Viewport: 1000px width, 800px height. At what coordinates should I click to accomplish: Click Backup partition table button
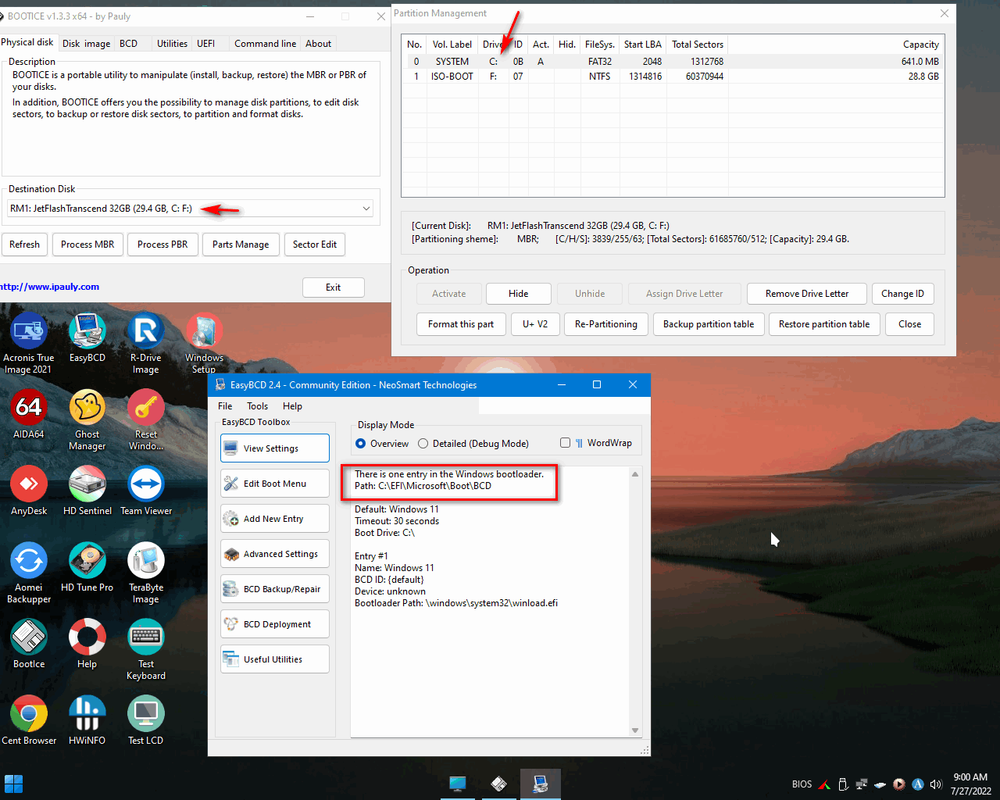click(709, 324)
